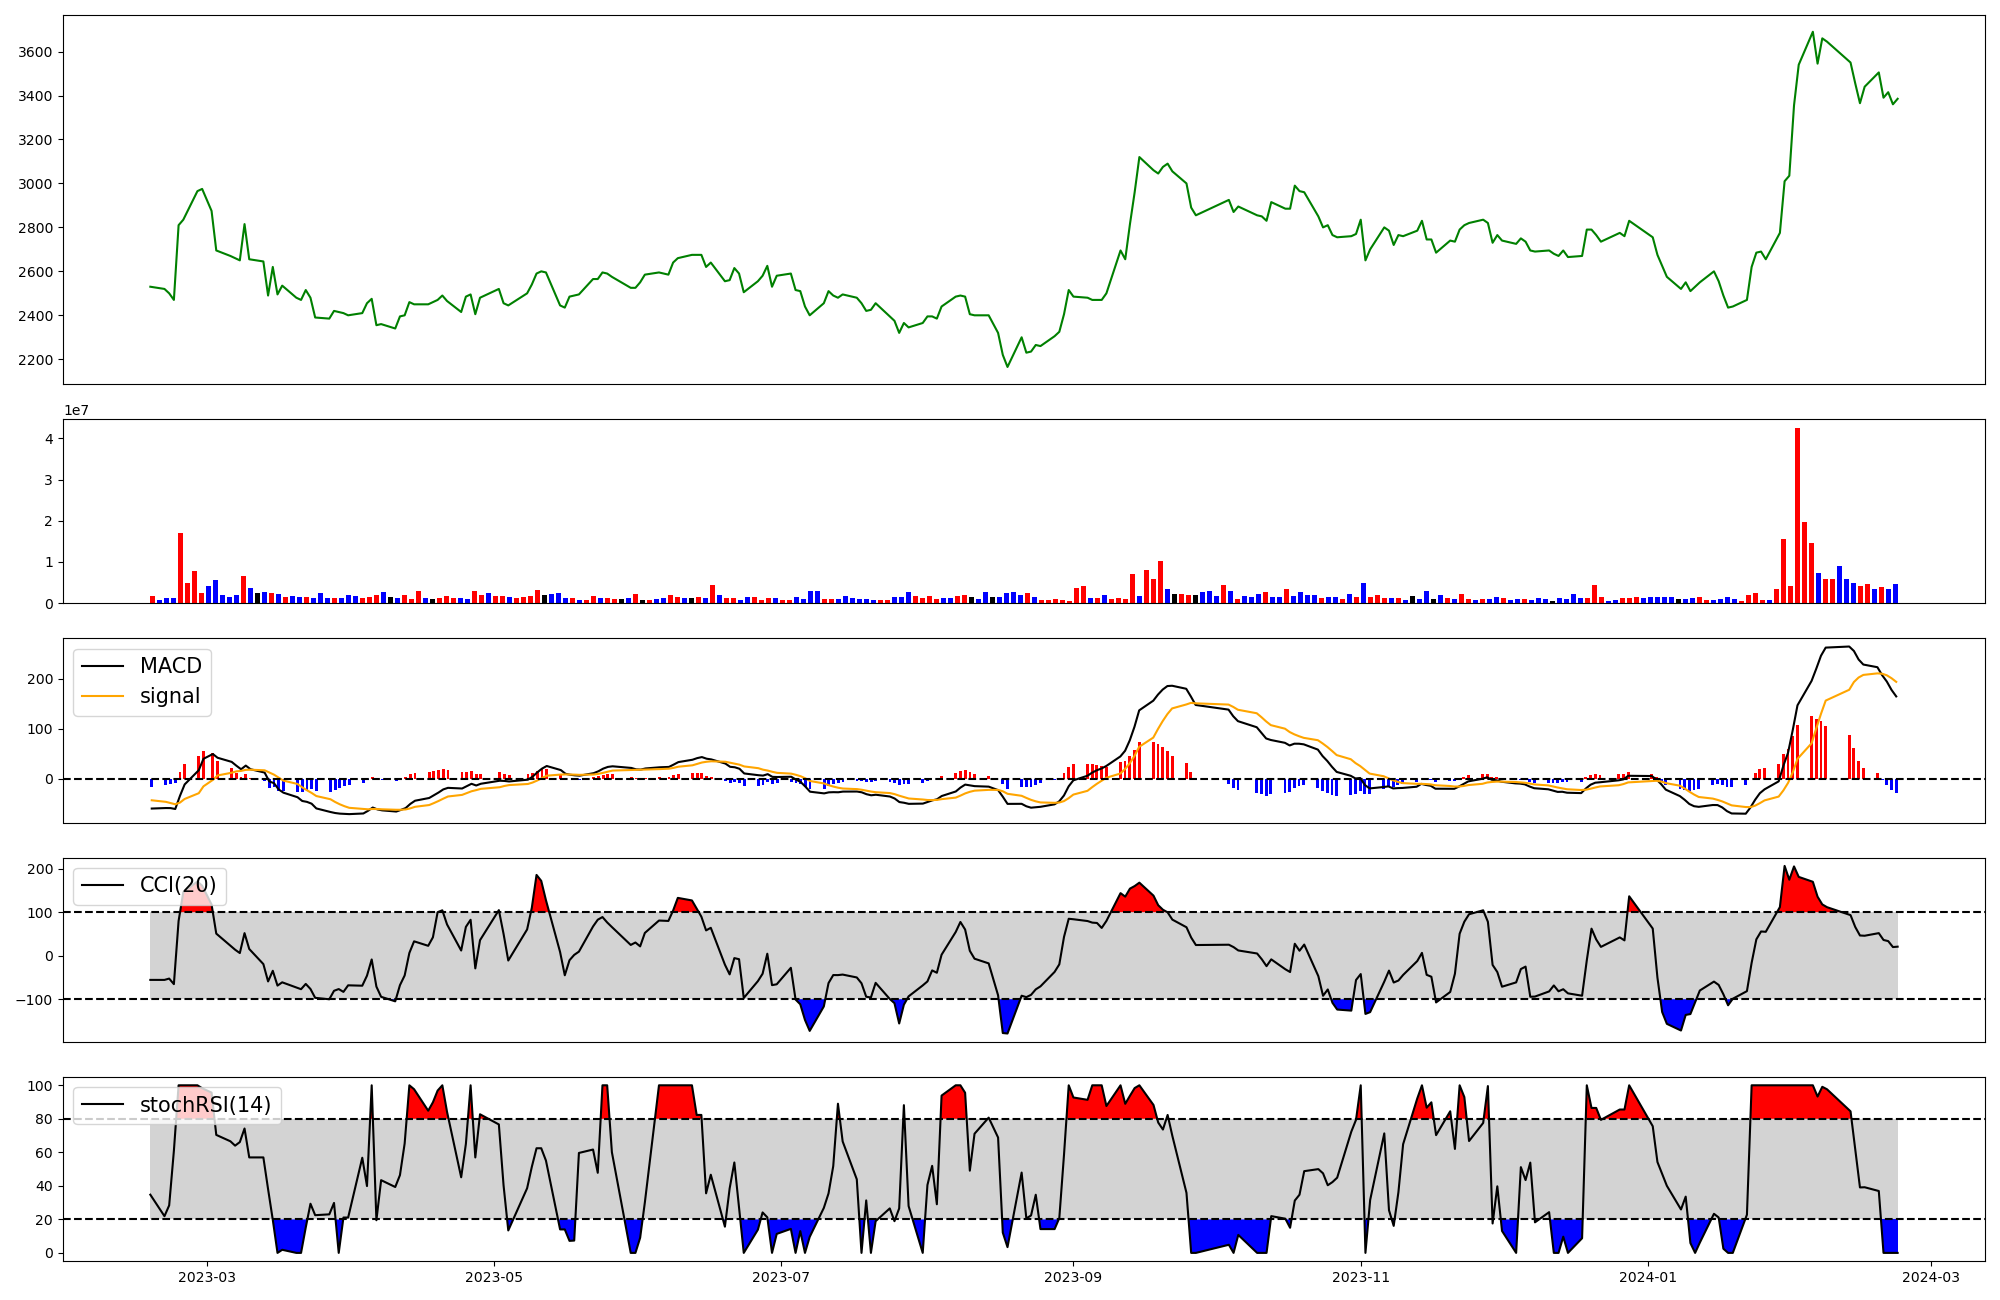Click the 2023-11 x-axis date label

click(1361, 1277)
